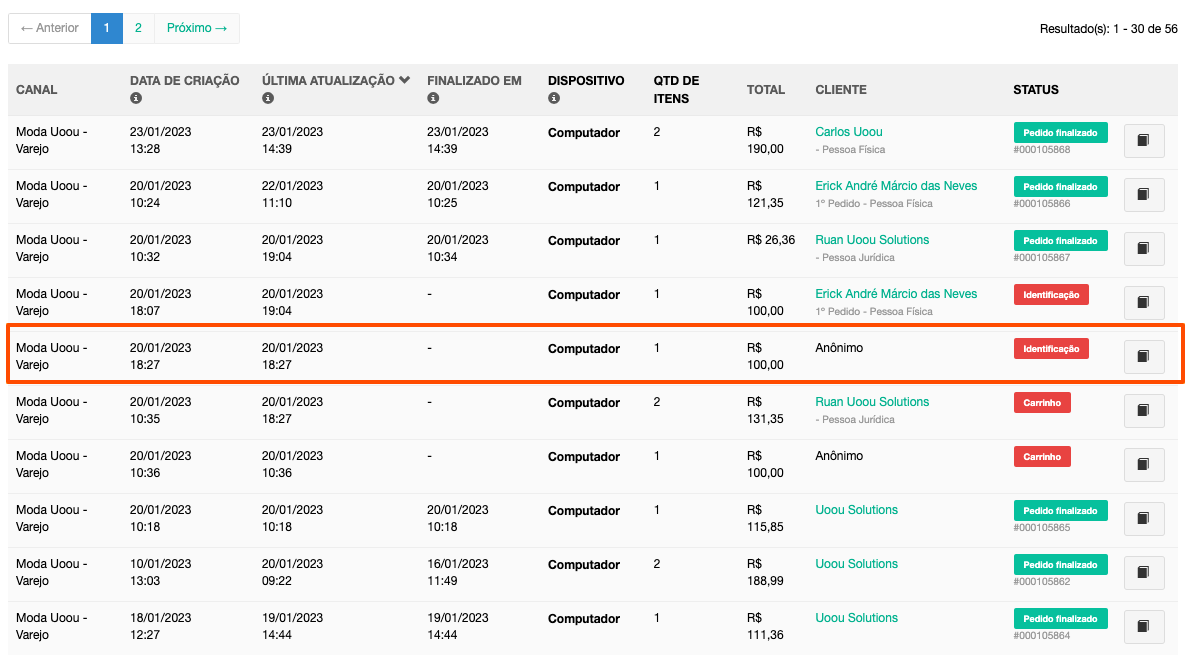Screen dimensions: 1192x655
Task: Click the Canal column header
Action: 36,90
